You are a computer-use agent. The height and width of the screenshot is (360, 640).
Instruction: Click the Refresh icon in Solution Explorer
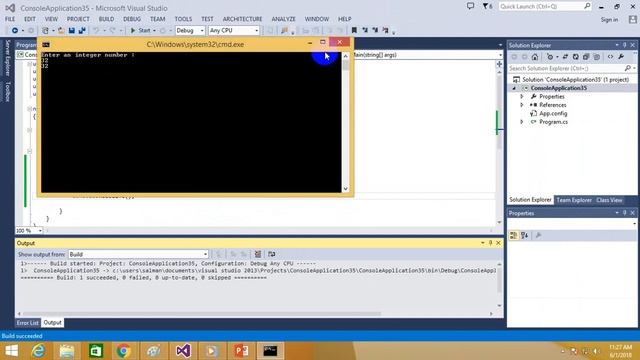point(576,57)
